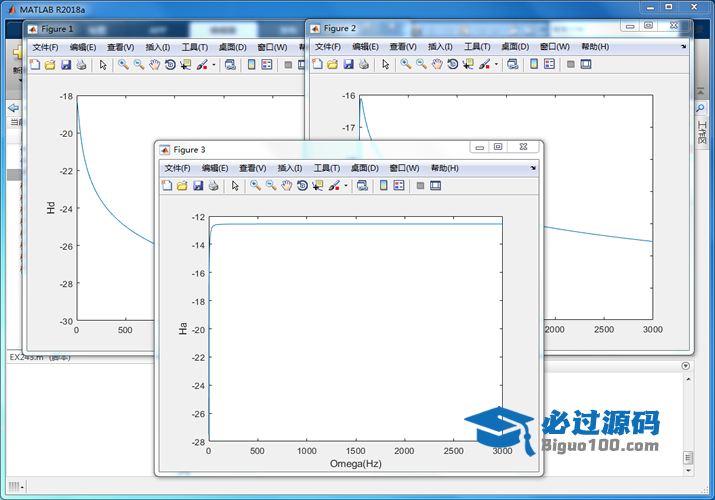Select Pan hand tool in Figure 1
The width and height of the screenshot is (715, 500).
tap(154, 65)
